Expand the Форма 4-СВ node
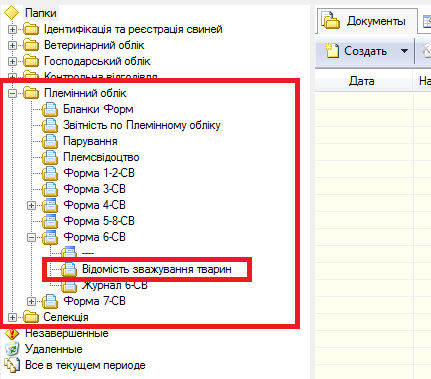431x379 pixels. pyautogui.click(x=31, y=205)
